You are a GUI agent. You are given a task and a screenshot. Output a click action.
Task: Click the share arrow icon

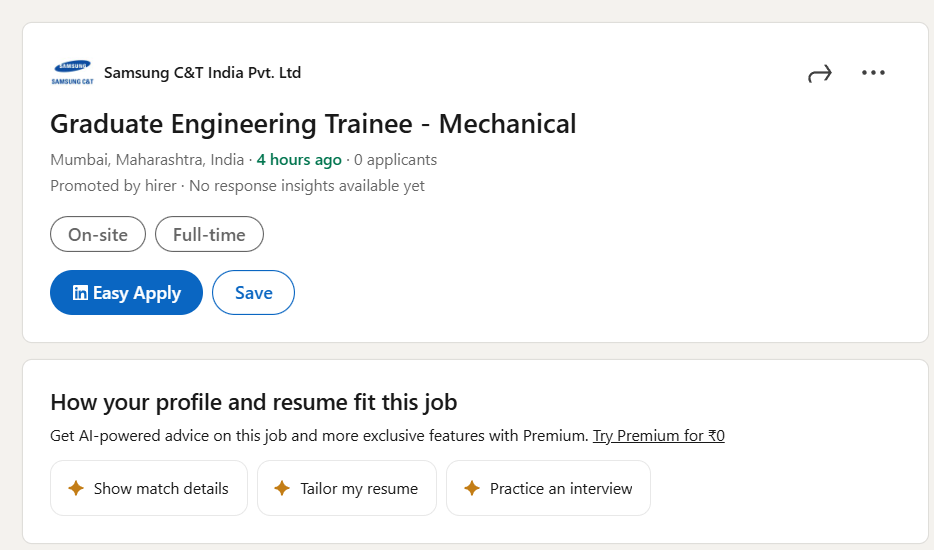coord(819,73)
